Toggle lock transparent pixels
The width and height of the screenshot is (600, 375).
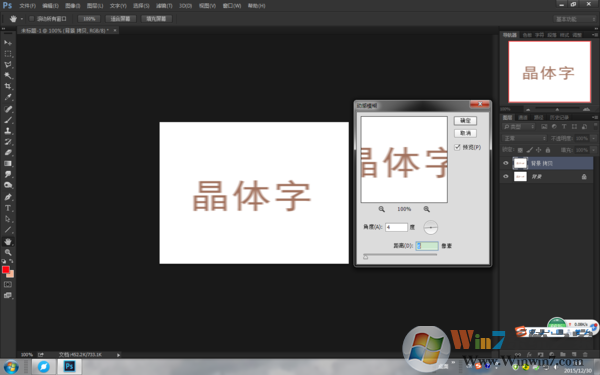[520, 150]
